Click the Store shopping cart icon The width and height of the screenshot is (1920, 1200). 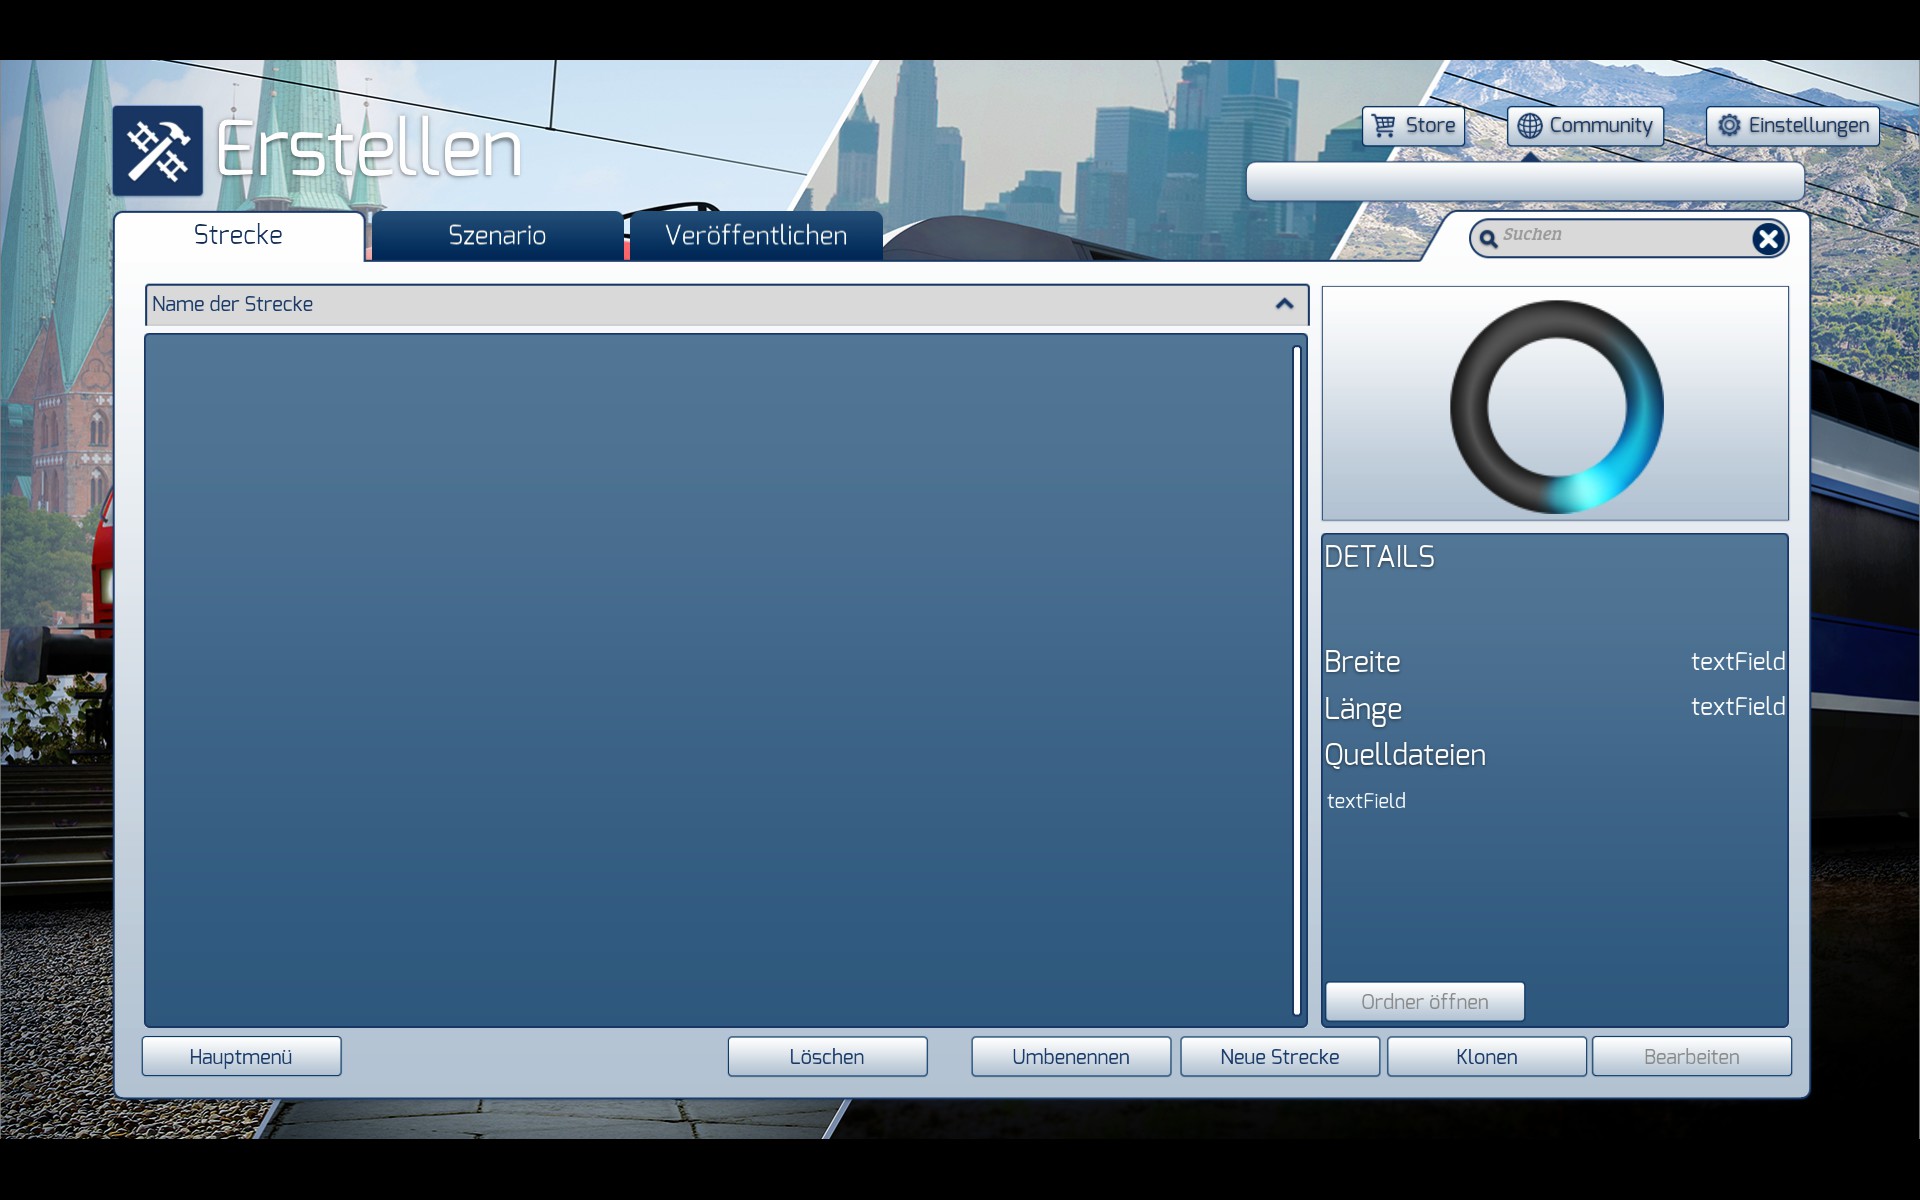pos(1384,126)
